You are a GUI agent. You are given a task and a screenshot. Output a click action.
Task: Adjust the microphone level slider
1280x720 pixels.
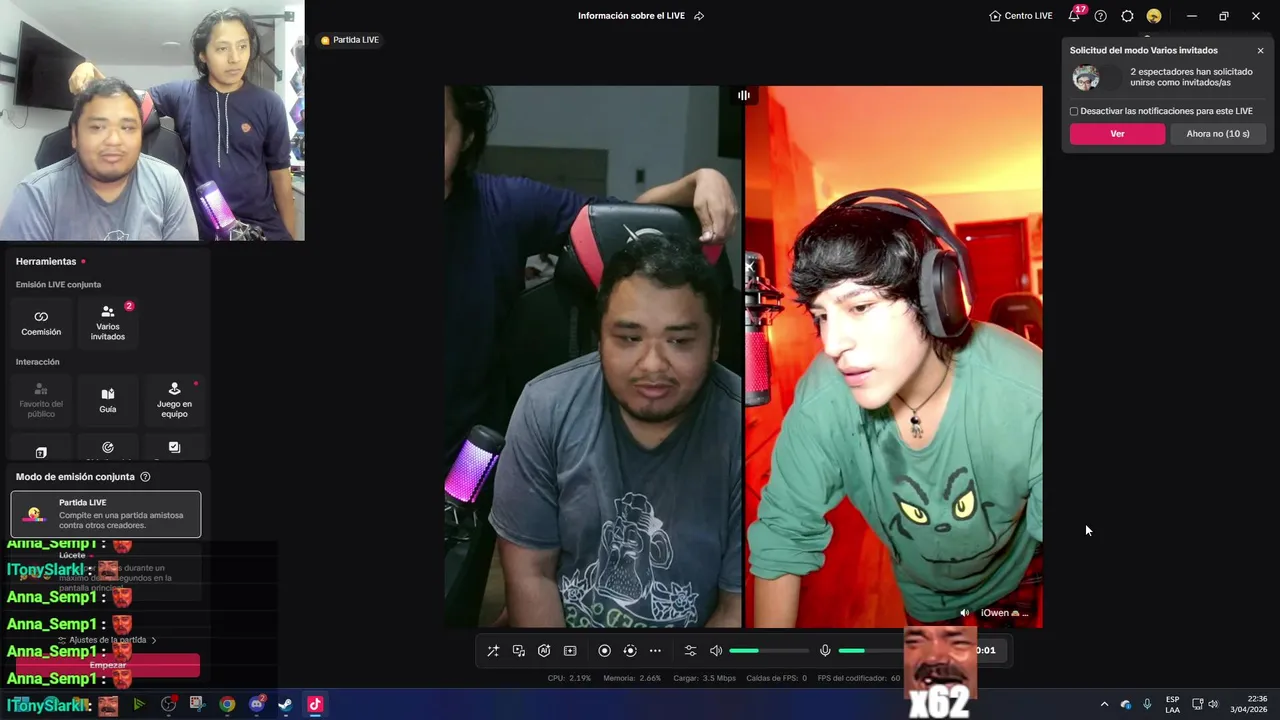point(870,651)
